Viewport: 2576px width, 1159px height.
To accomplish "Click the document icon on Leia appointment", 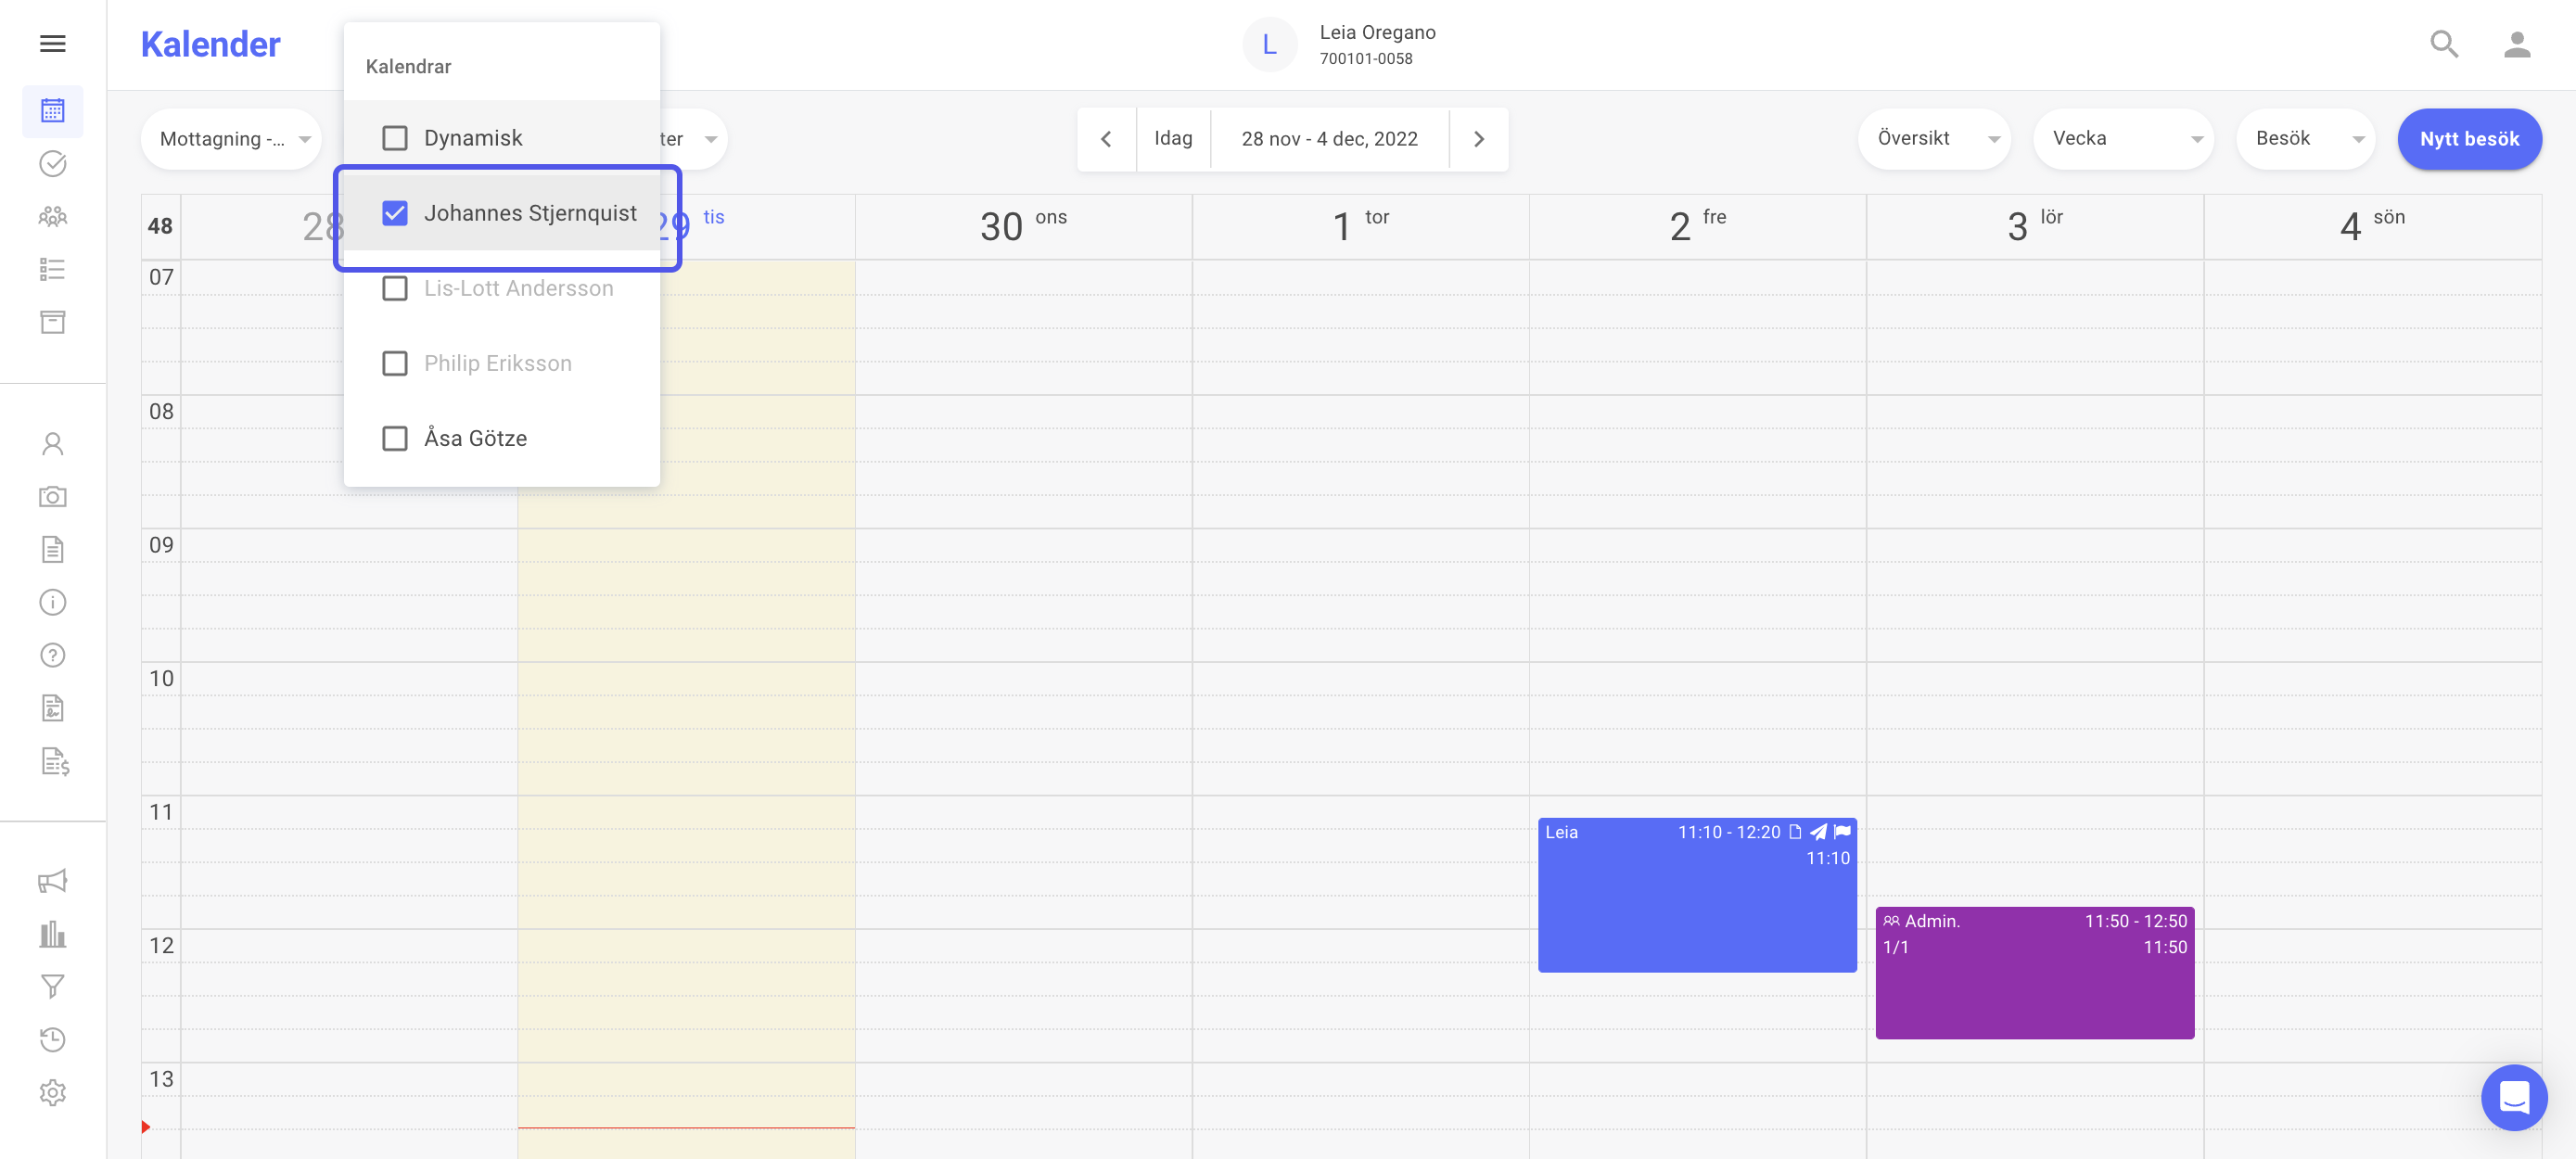I will tap(1795, 831).
